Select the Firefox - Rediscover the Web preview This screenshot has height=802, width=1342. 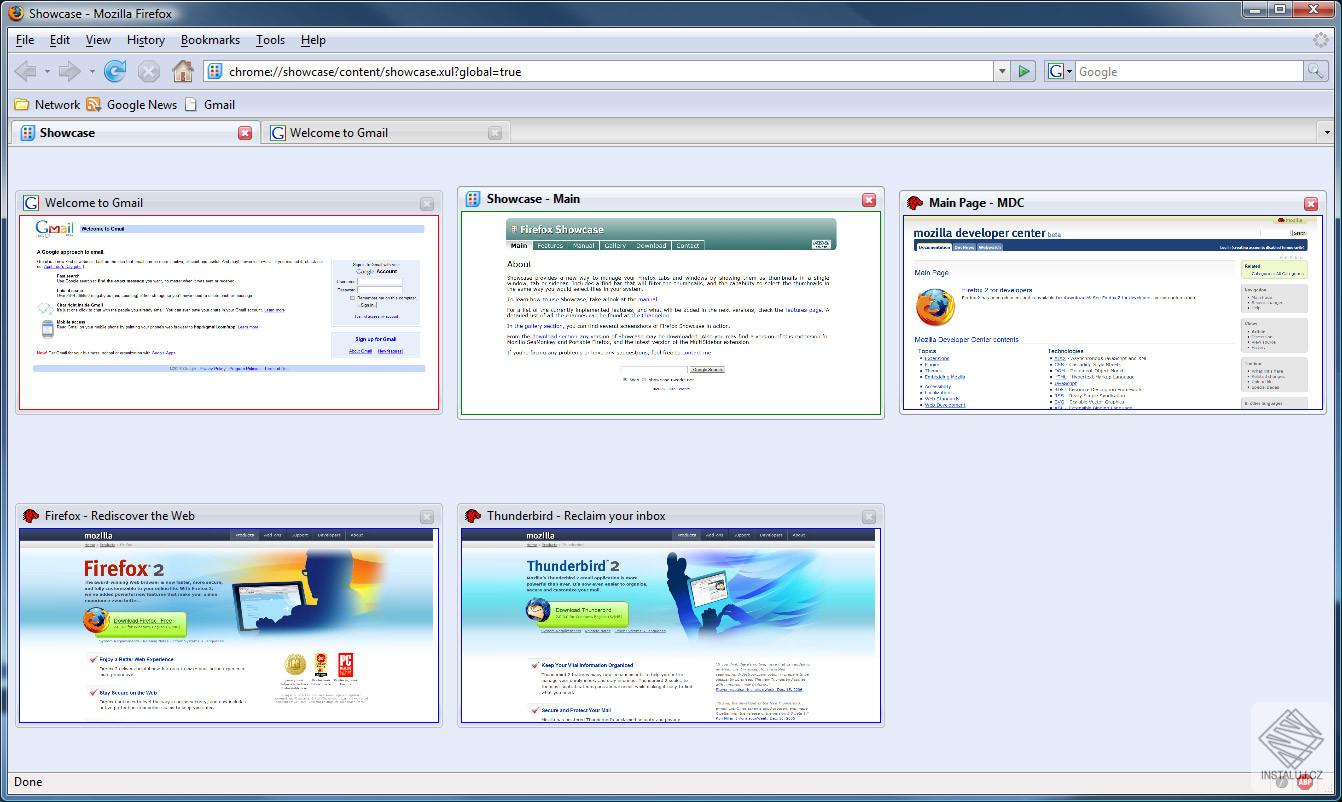(x=229, y=625)
